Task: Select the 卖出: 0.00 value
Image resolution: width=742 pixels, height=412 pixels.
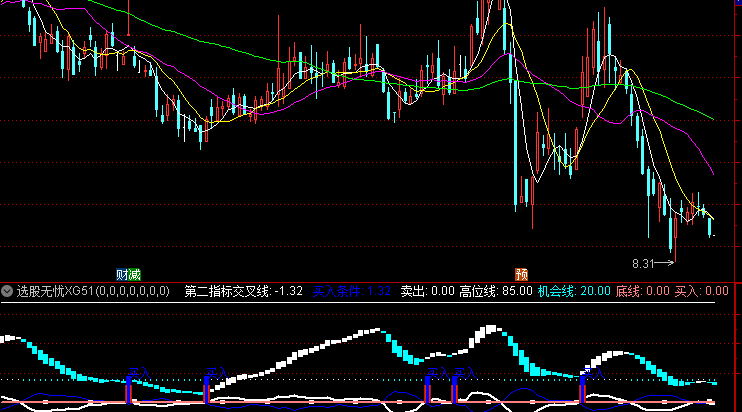Action: (427, 291)
